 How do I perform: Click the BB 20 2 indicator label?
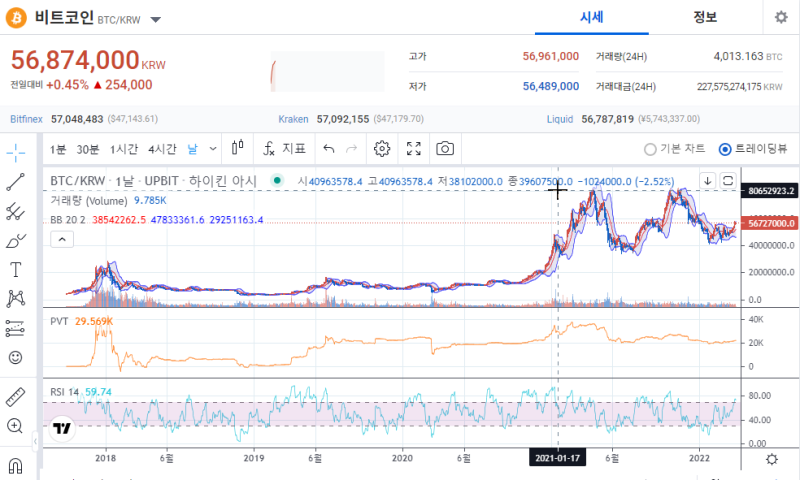(x=68, y=220)
